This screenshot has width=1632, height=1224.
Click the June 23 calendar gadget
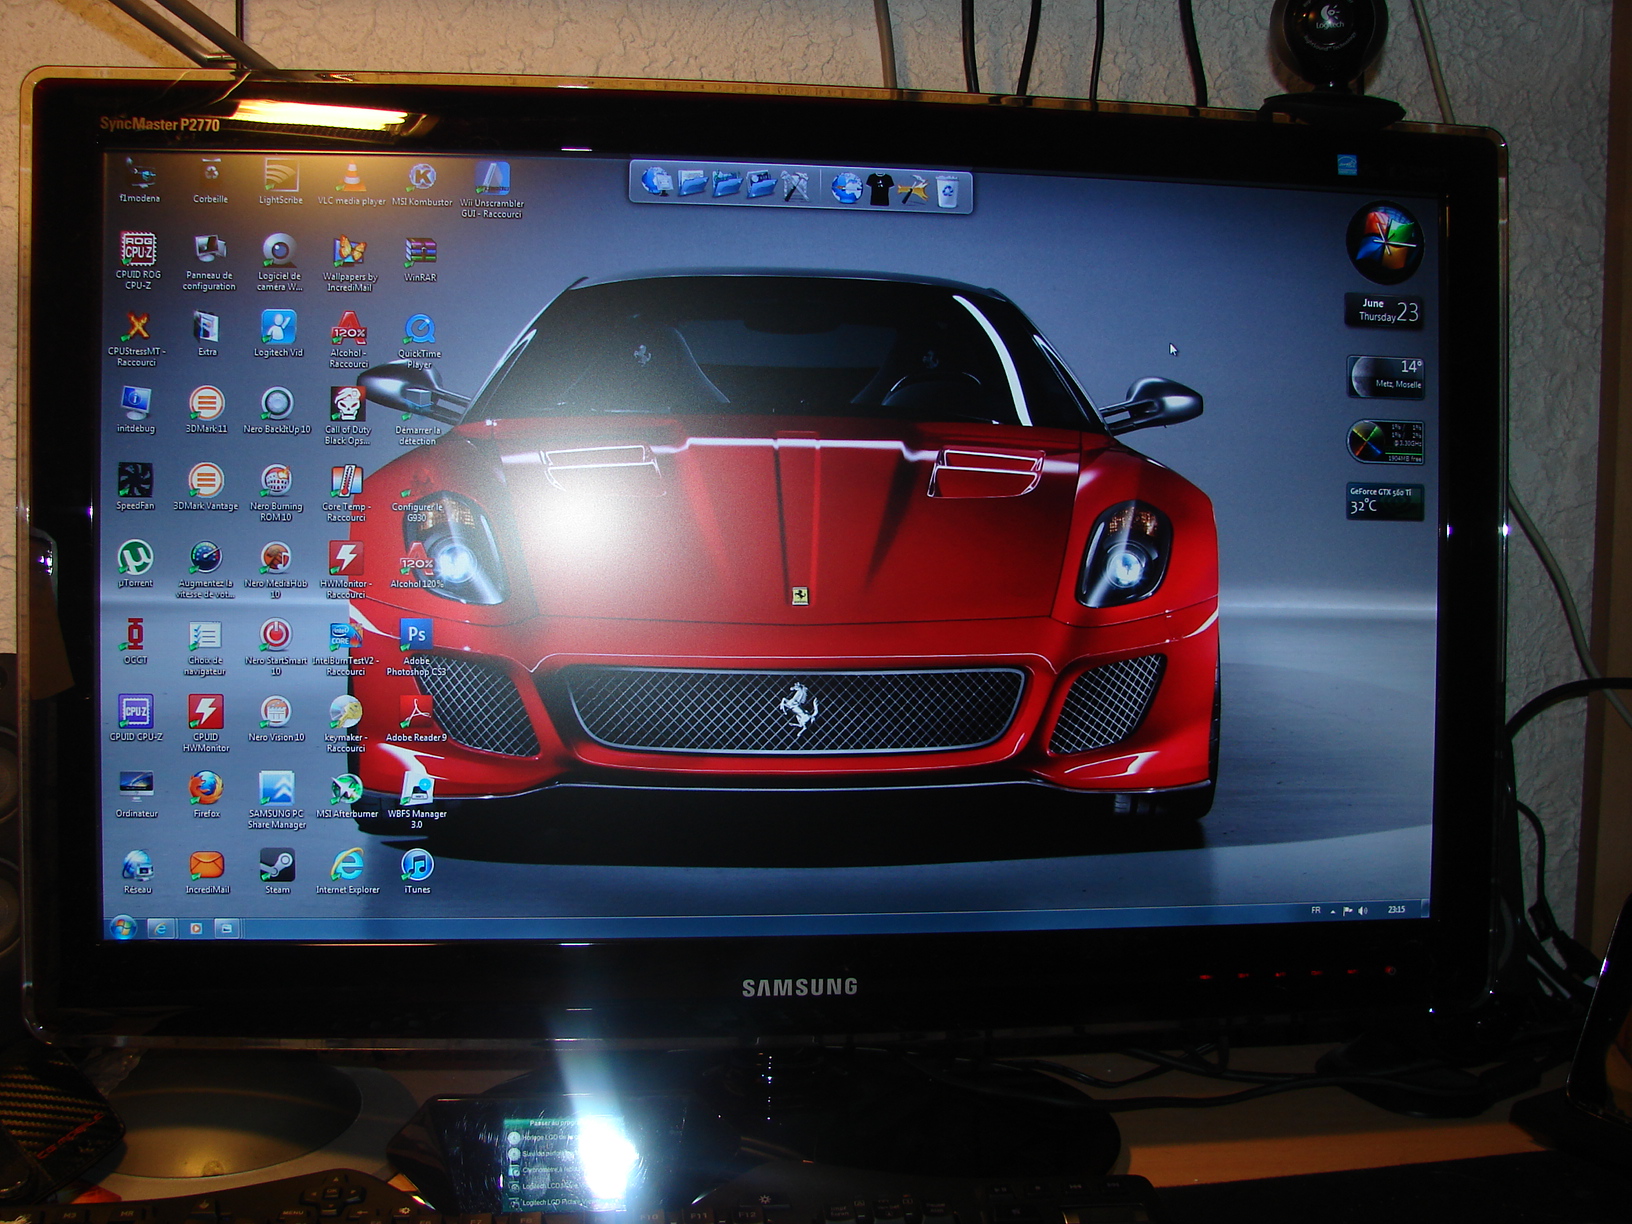1386,311
